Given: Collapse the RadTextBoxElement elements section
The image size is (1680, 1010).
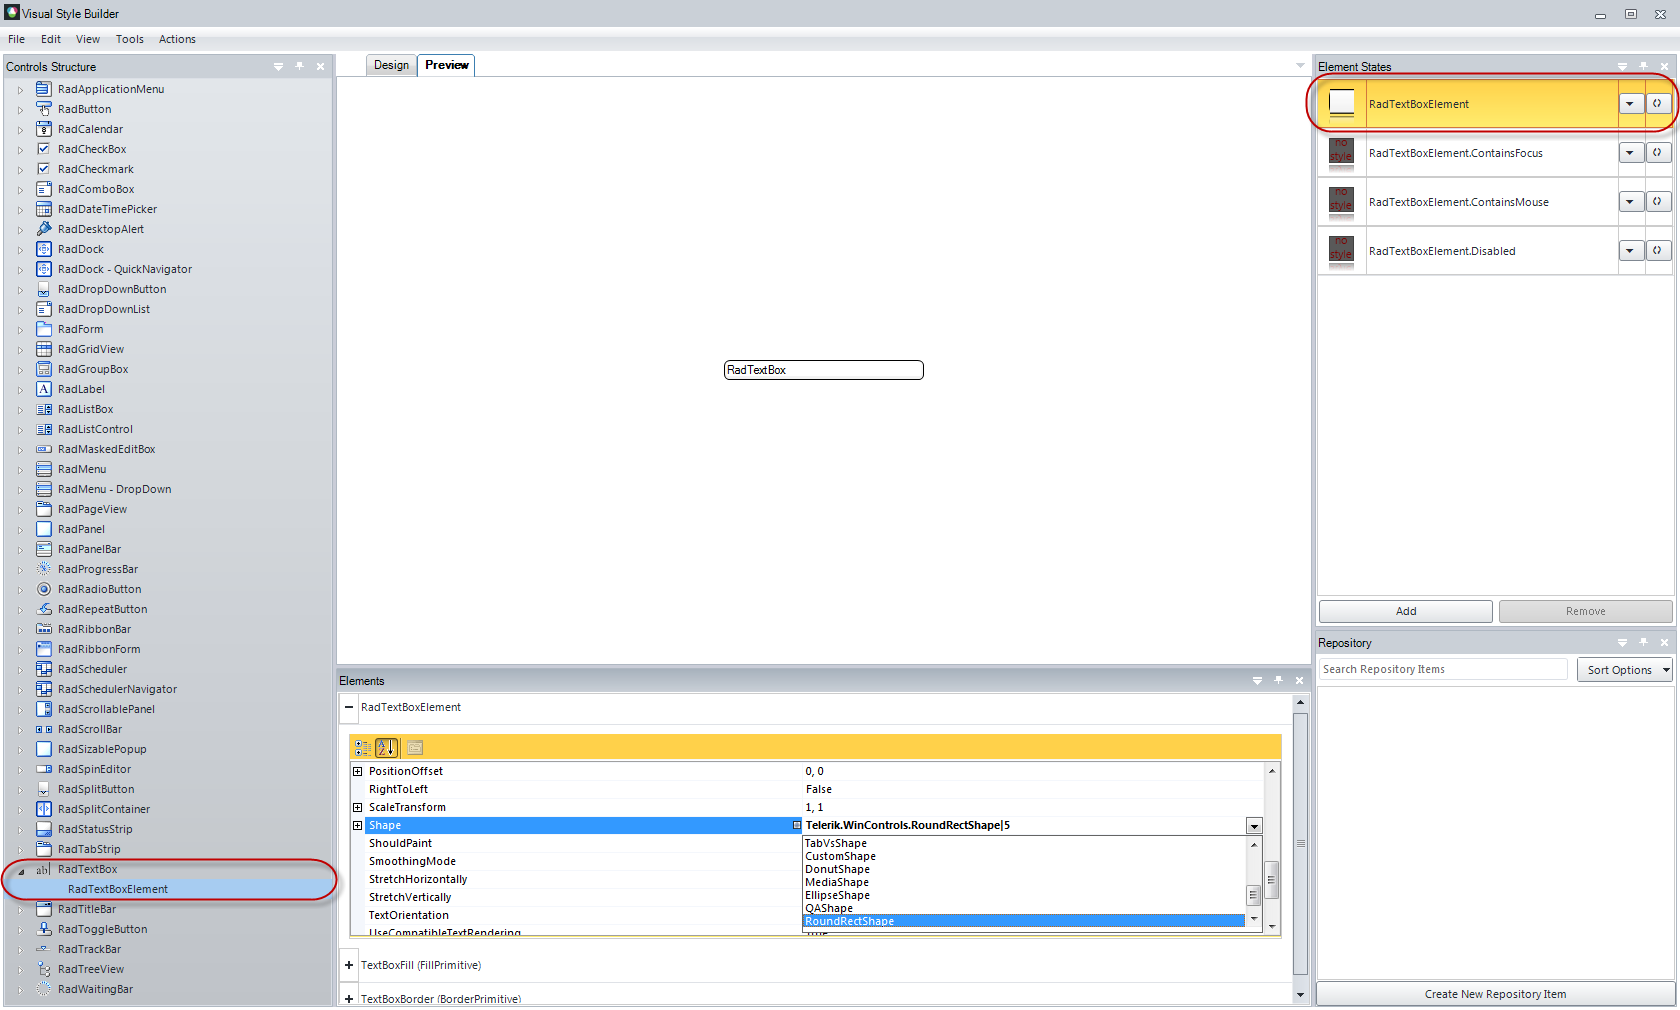Looking at the screenshot, I should pyautogui.click(x=349, y=707).
